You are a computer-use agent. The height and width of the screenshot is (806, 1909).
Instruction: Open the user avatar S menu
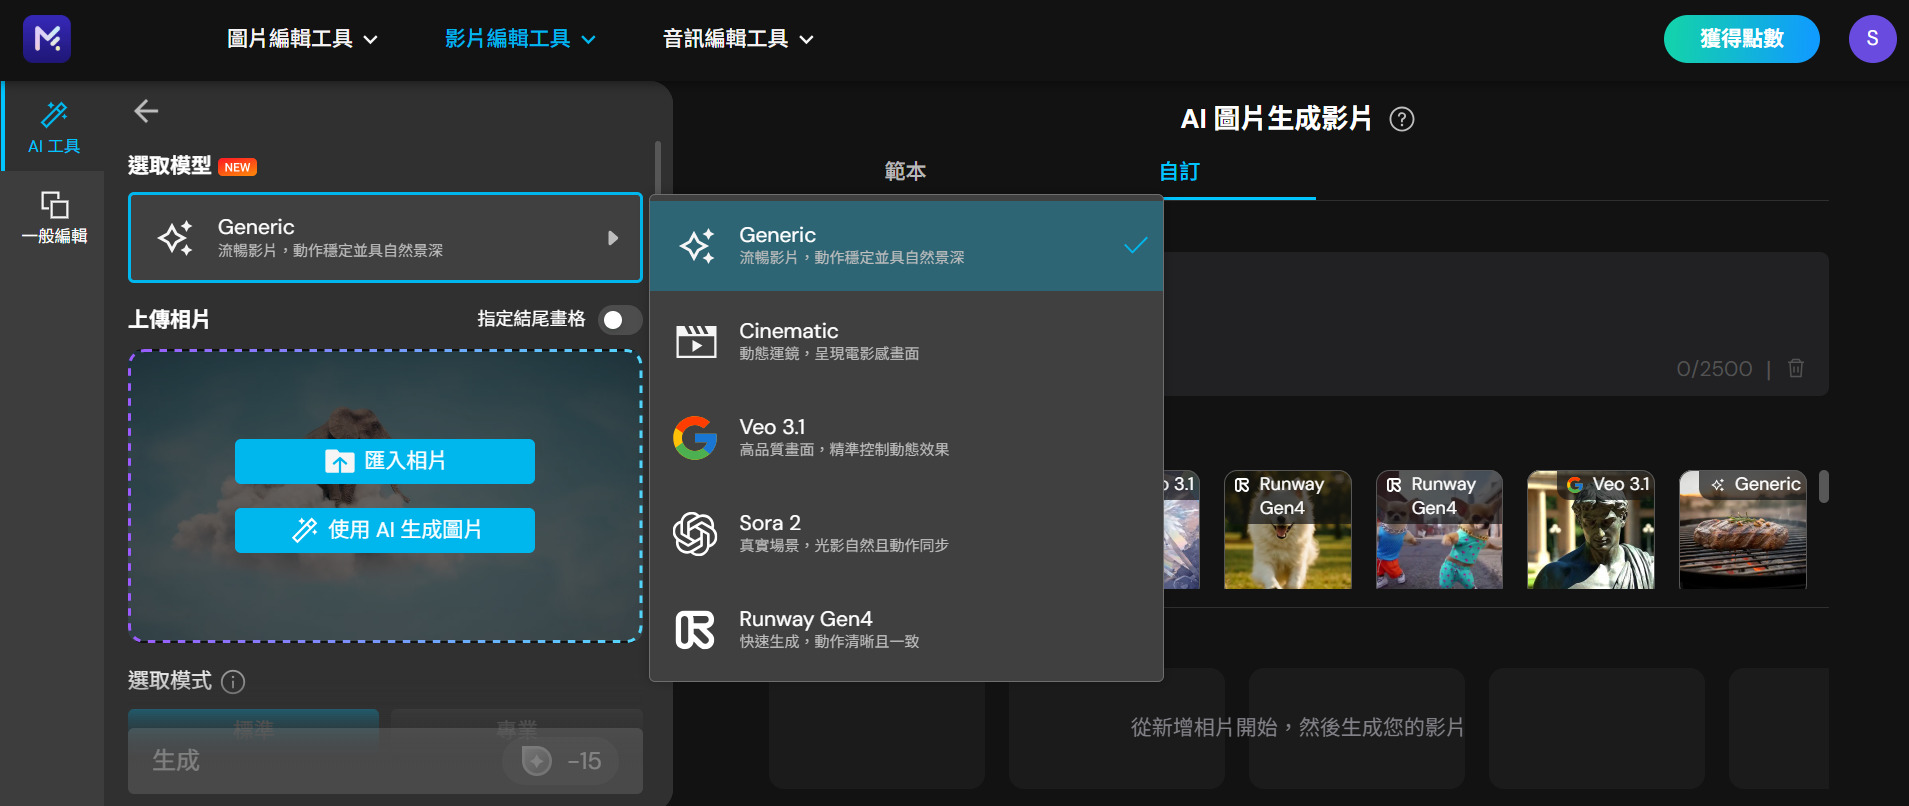tap(1872, 39)
